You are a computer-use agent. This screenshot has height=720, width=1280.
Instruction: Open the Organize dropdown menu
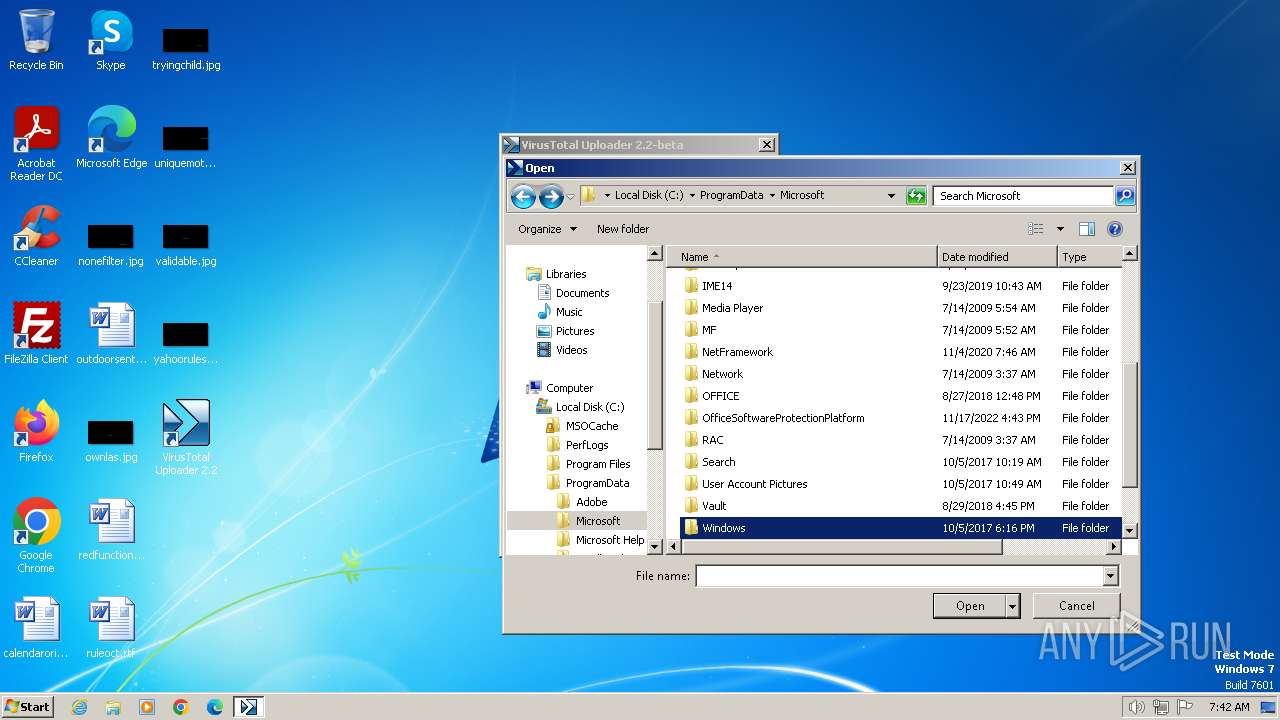point(547,229)
